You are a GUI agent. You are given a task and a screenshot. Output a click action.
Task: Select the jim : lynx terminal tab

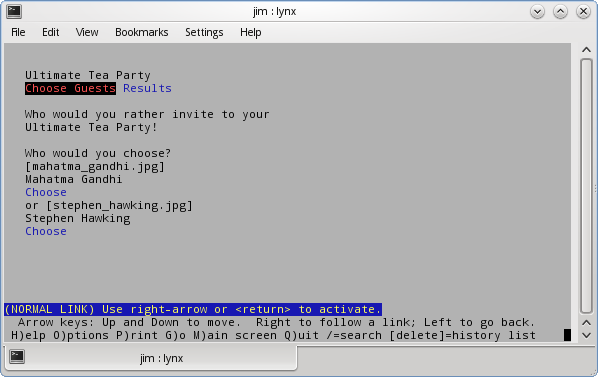coord(151,358)
